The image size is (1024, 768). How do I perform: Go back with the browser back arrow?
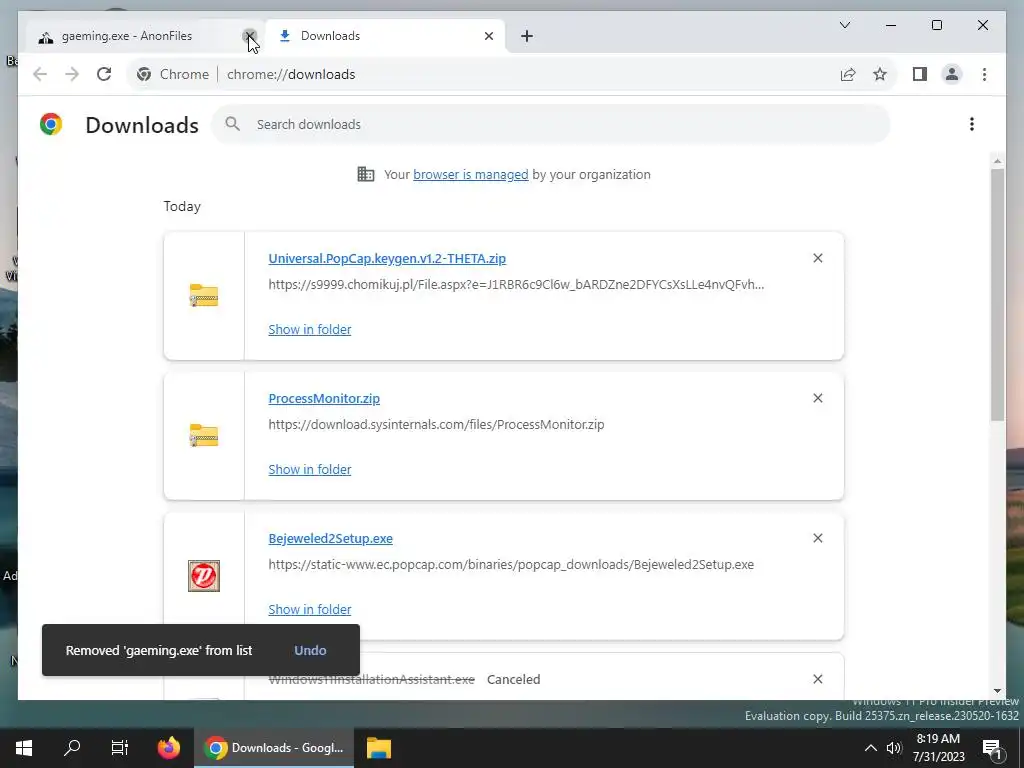tap(40, 74)
